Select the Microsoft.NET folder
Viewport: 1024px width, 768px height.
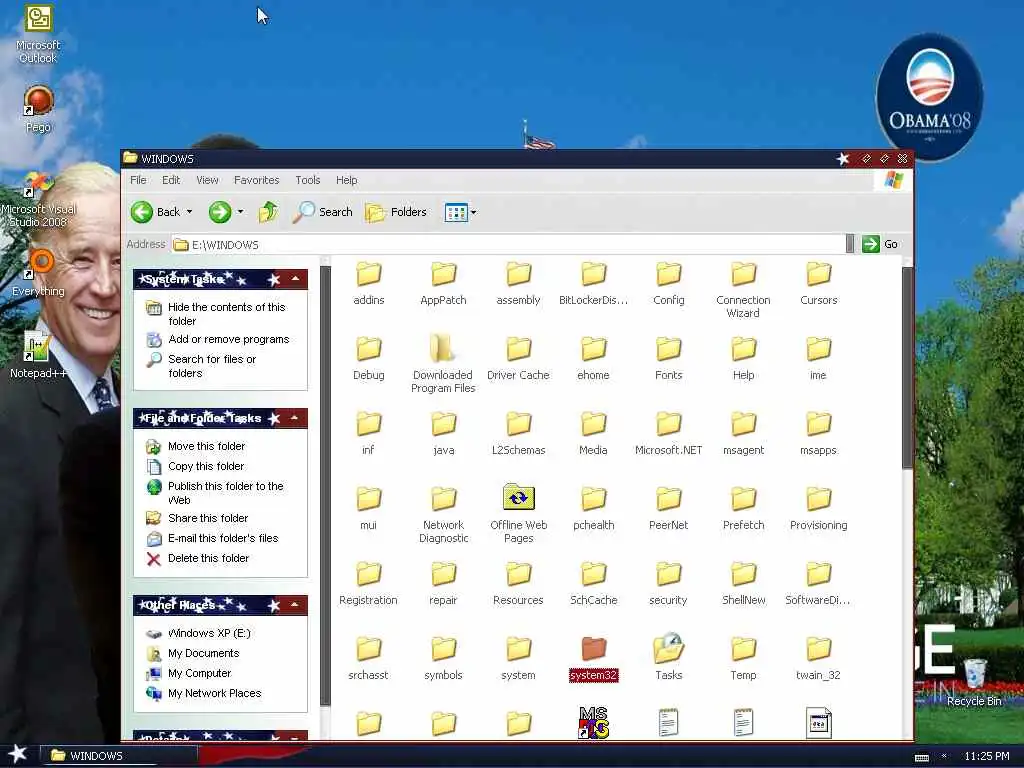[668, 433]
